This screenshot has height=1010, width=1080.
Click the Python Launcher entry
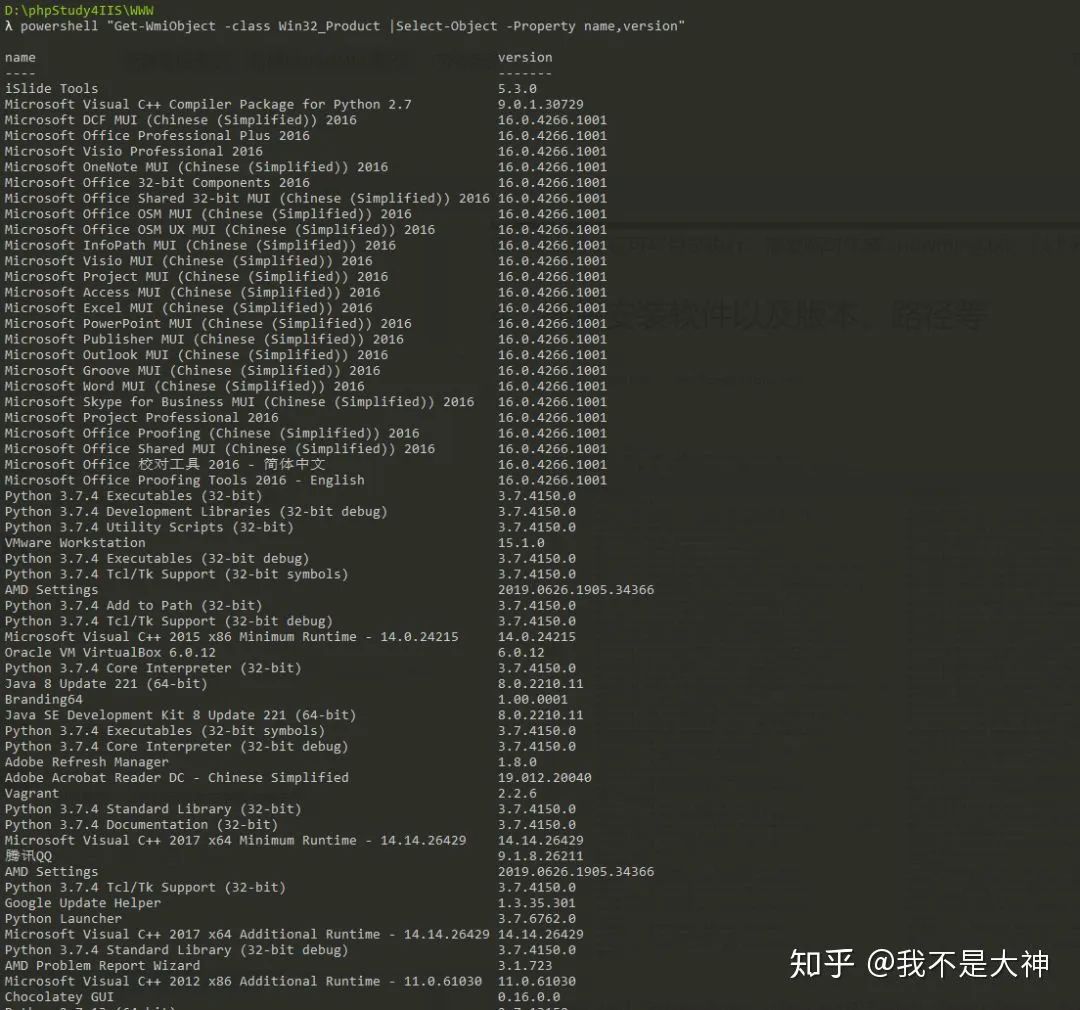coord(63,919)
